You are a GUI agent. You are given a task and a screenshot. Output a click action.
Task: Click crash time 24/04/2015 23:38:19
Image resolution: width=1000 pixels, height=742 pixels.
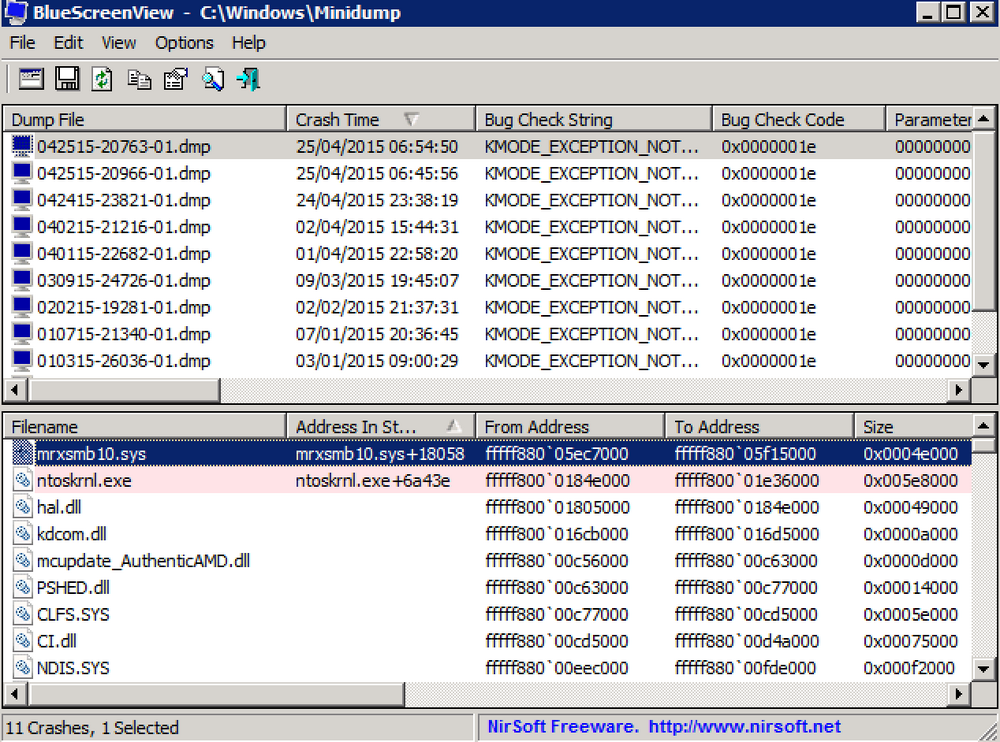[377, 200]
